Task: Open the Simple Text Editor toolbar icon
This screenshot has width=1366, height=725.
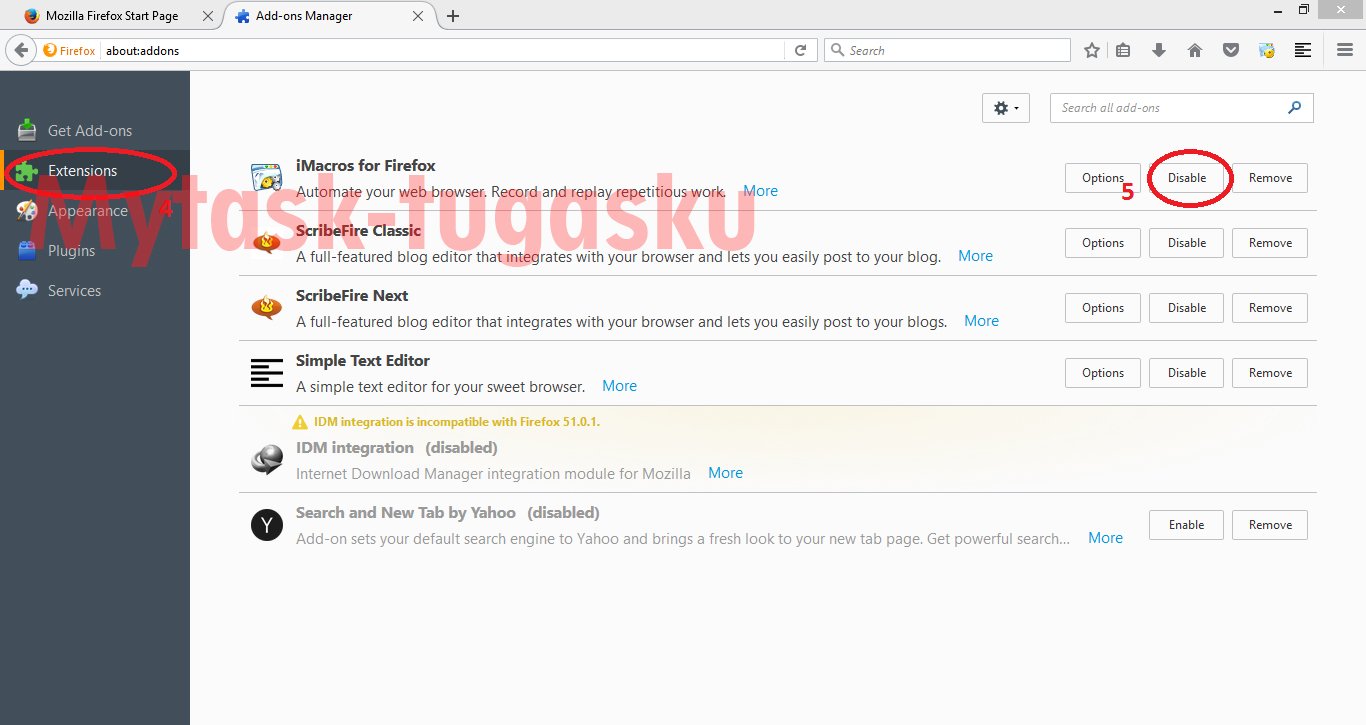Action: click(x=1303, y=50)
